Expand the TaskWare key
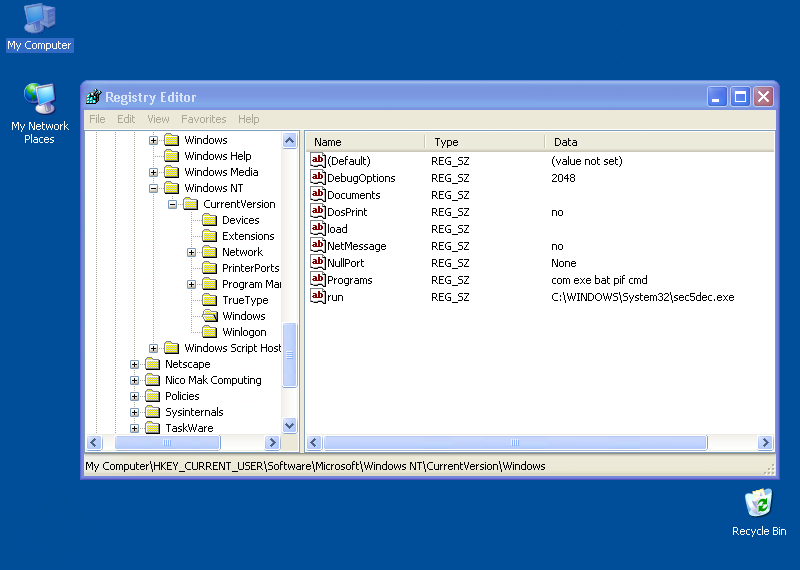 click(x=134, y=428)
